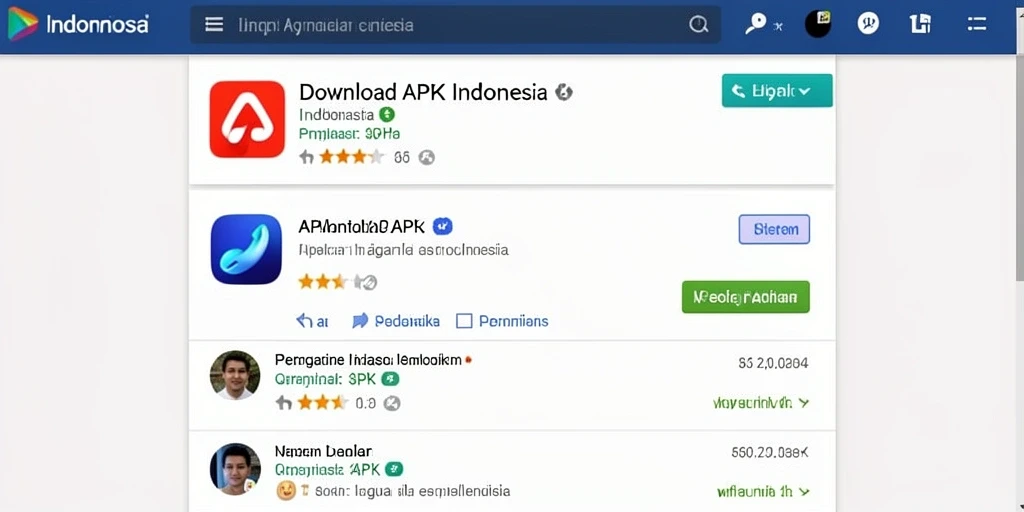Click the page's vertical scrollbar thumb
Image resolution: width=1024 pixels, height=512 pixels.
point(1019,168)
